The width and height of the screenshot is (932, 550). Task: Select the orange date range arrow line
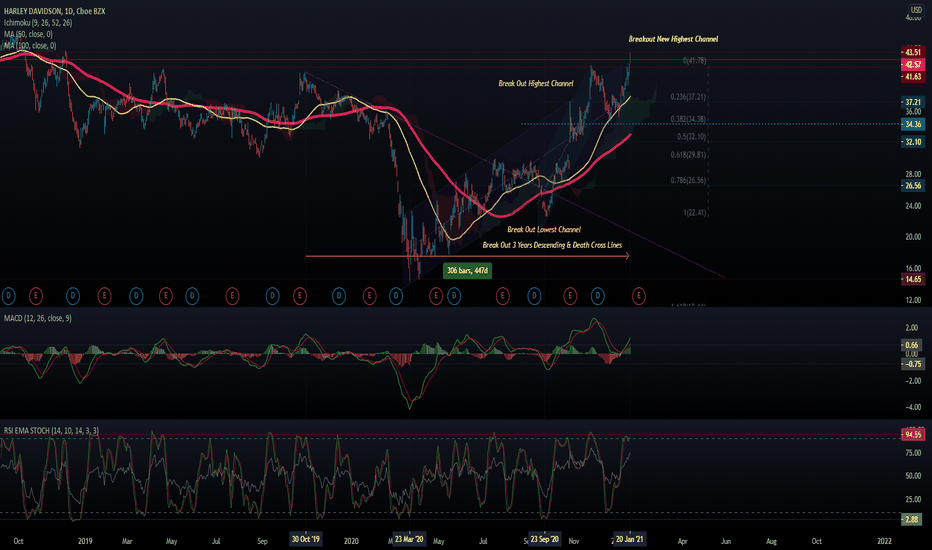[467, 256]
